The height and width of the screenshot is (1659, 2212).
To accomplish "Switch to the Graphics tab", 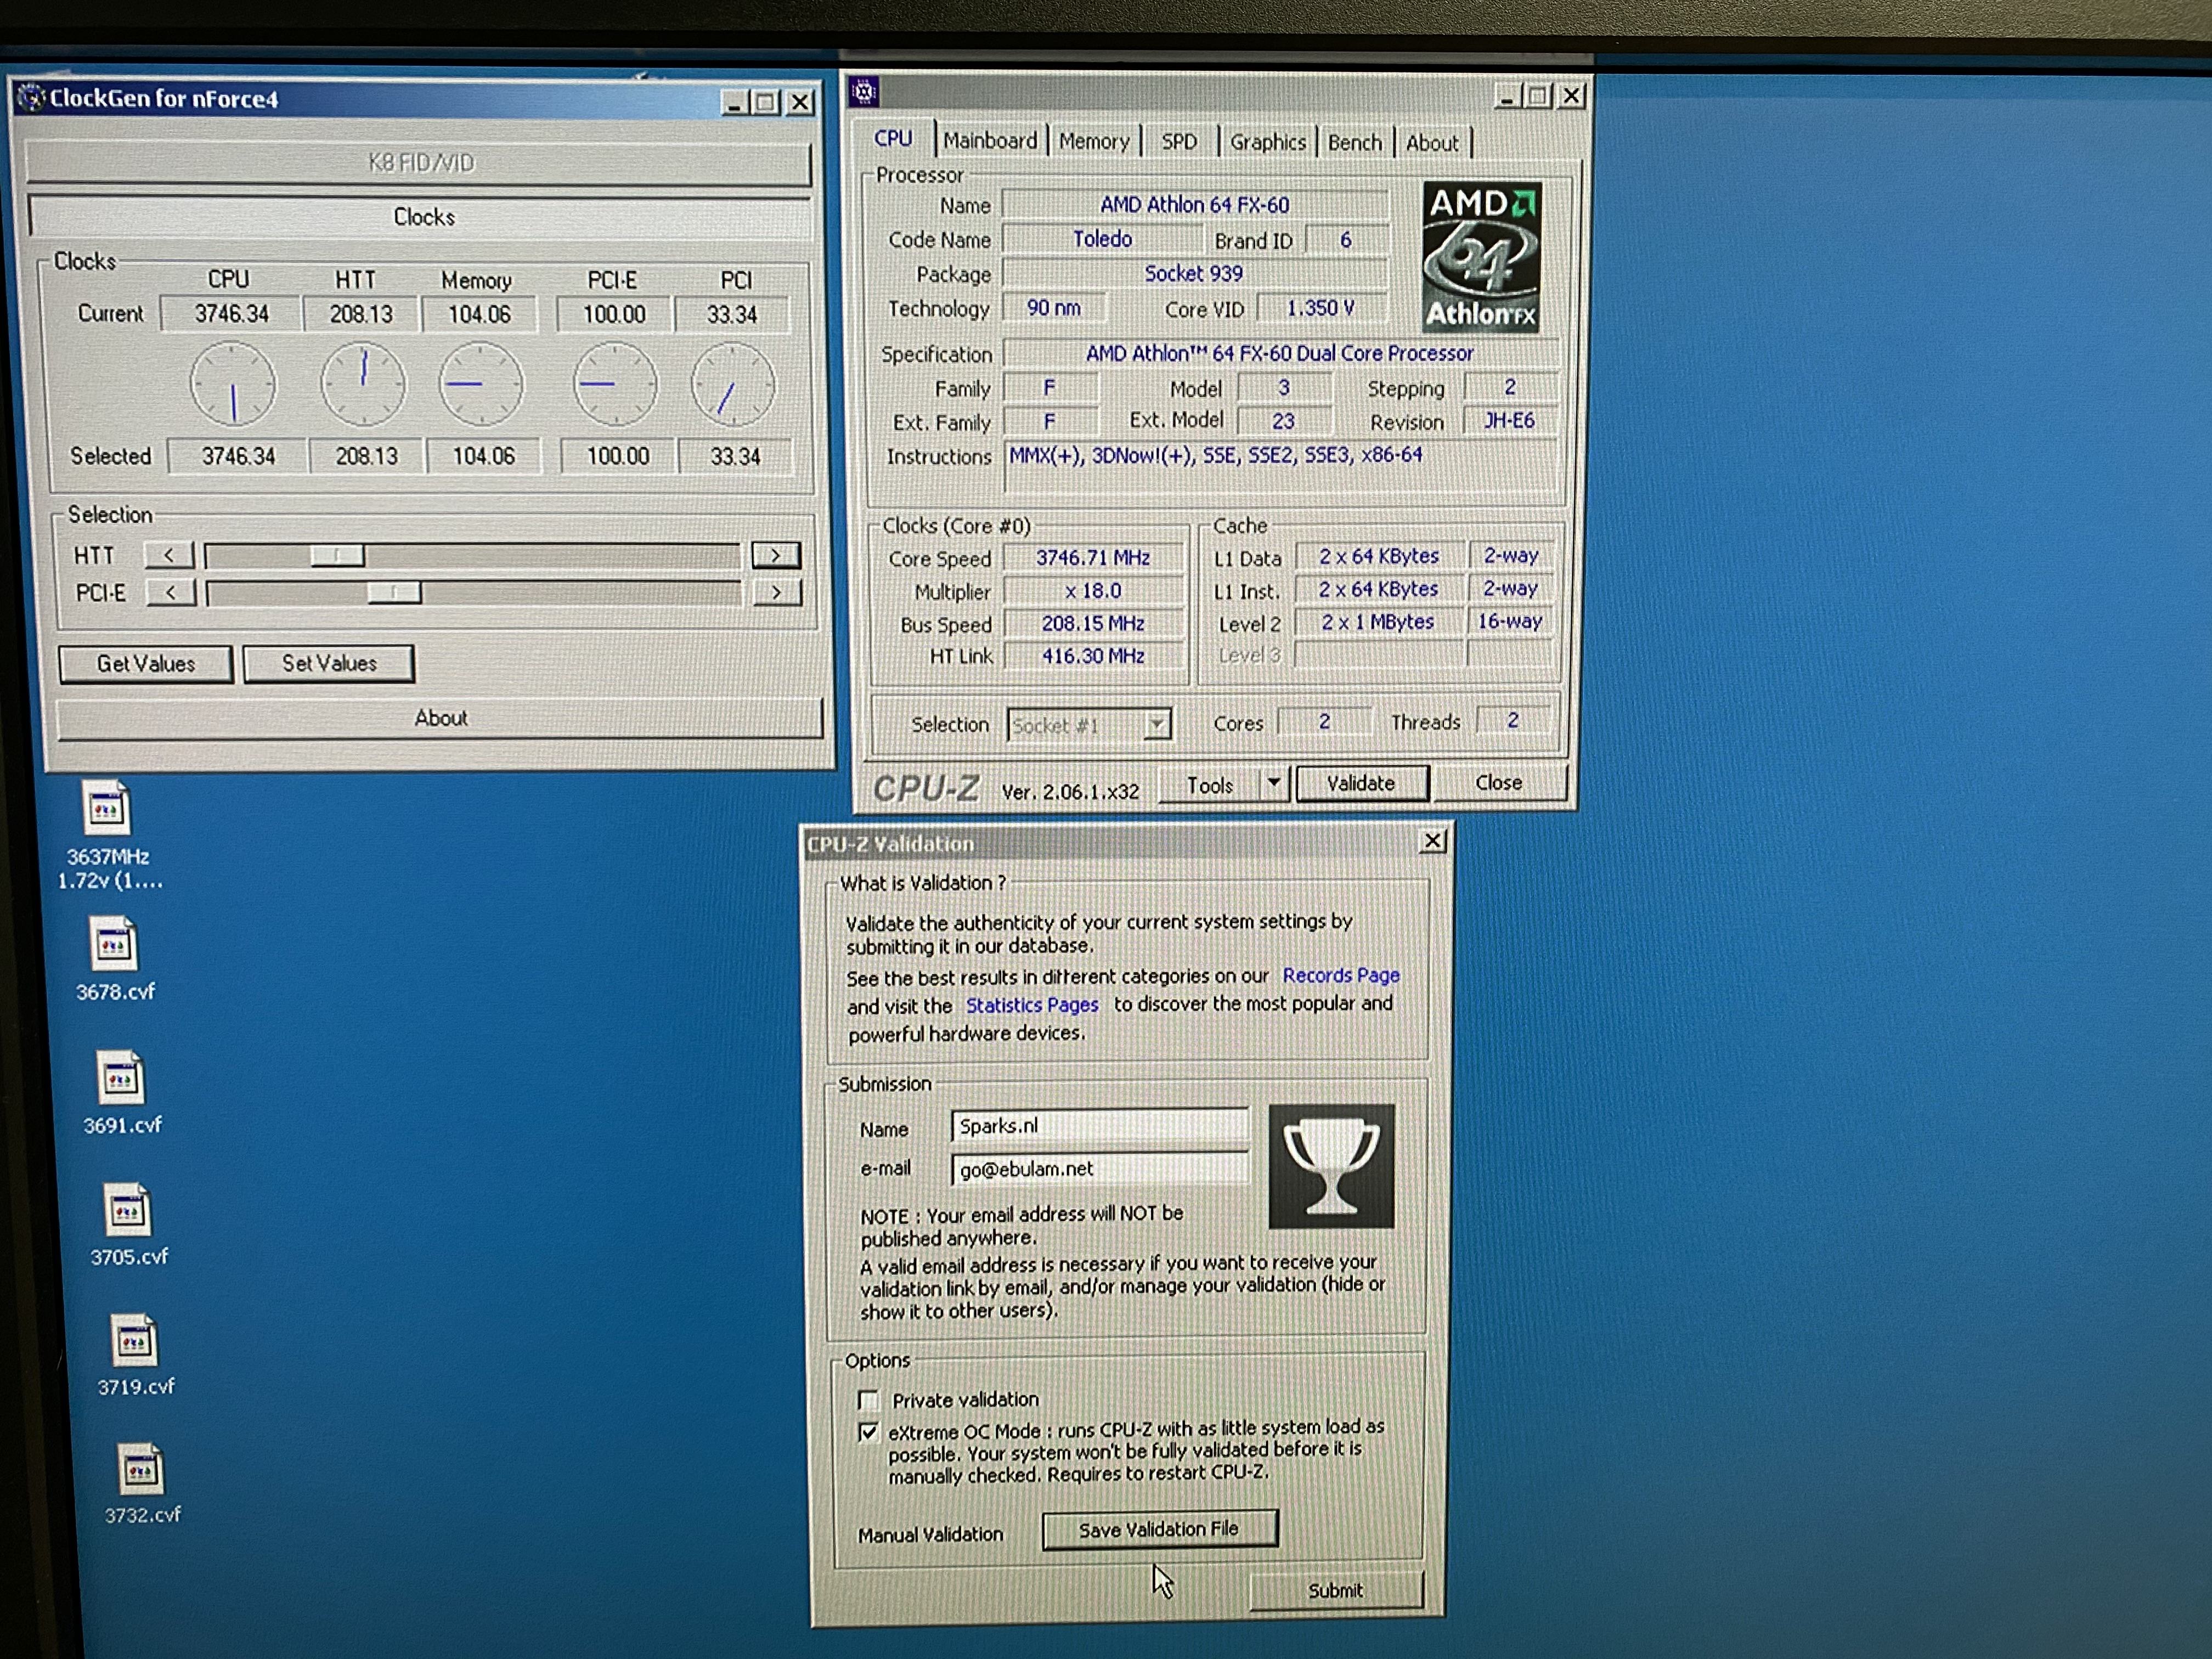I will [1268, 143].
